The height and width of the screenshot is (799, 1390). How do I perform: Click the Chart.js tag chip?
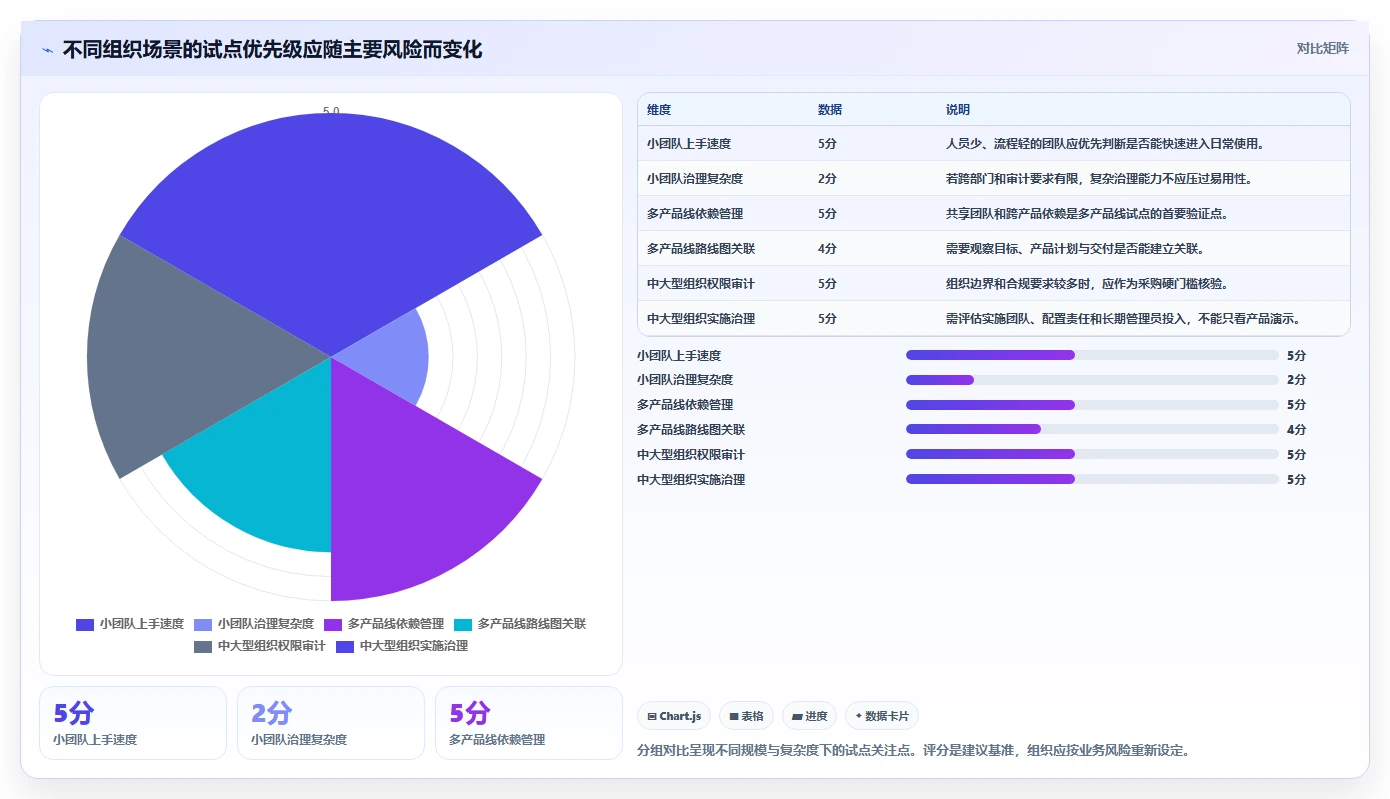[674, 716]
